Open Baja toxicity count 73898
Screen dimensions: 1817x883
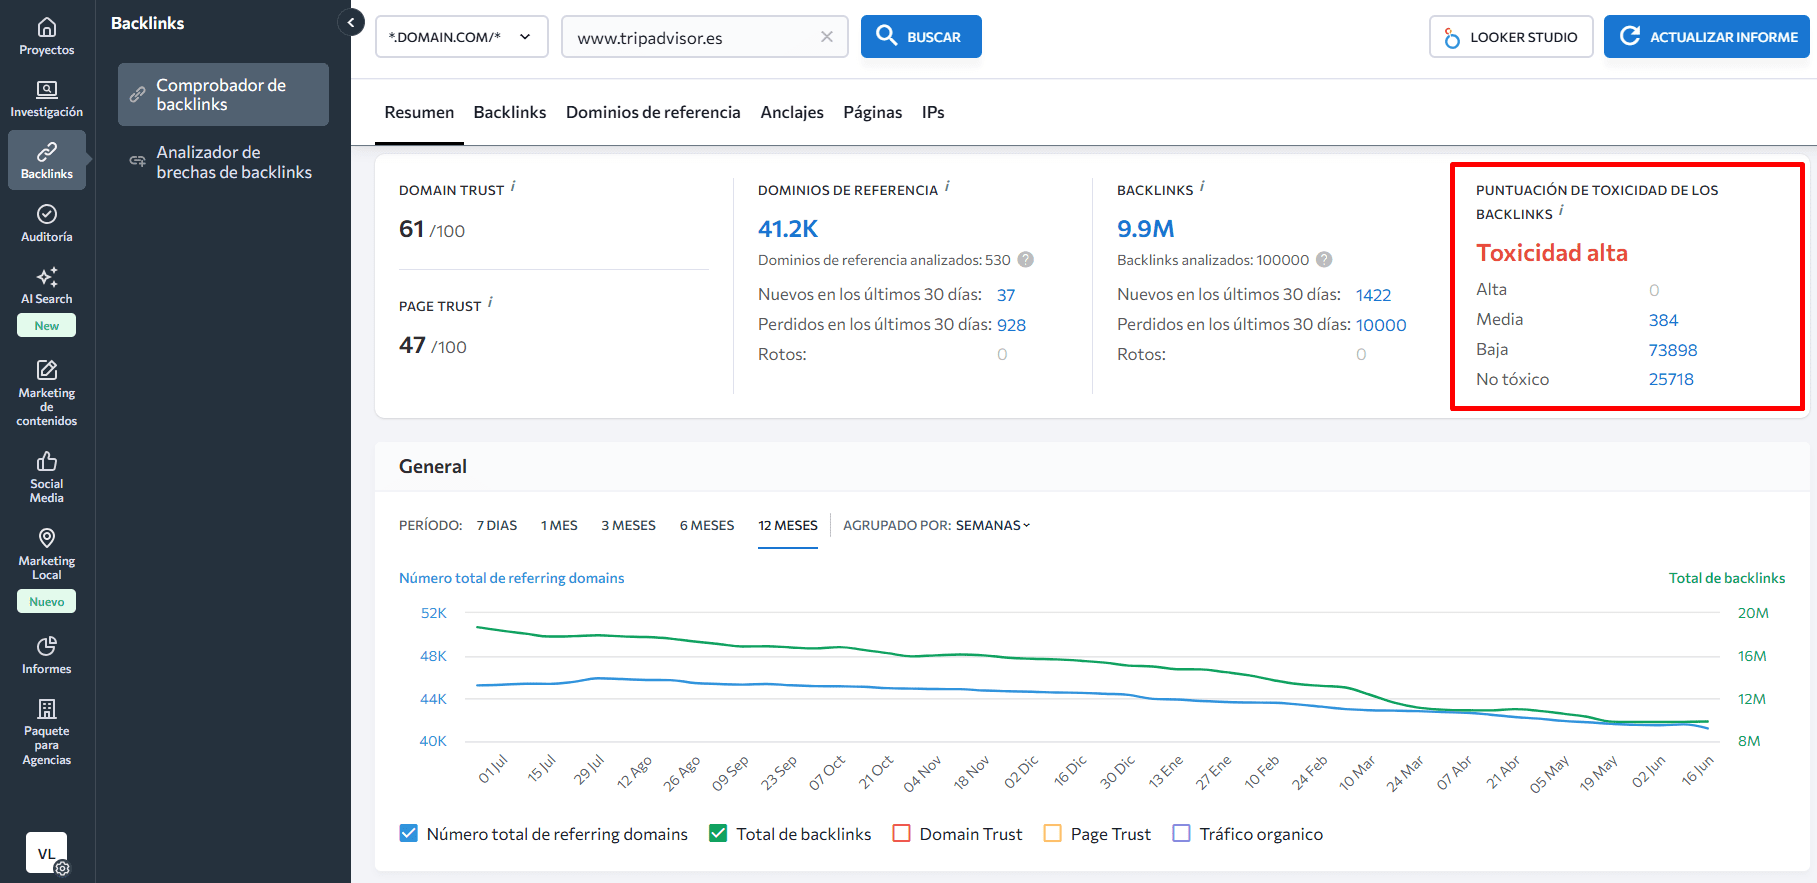point(1673,350)
